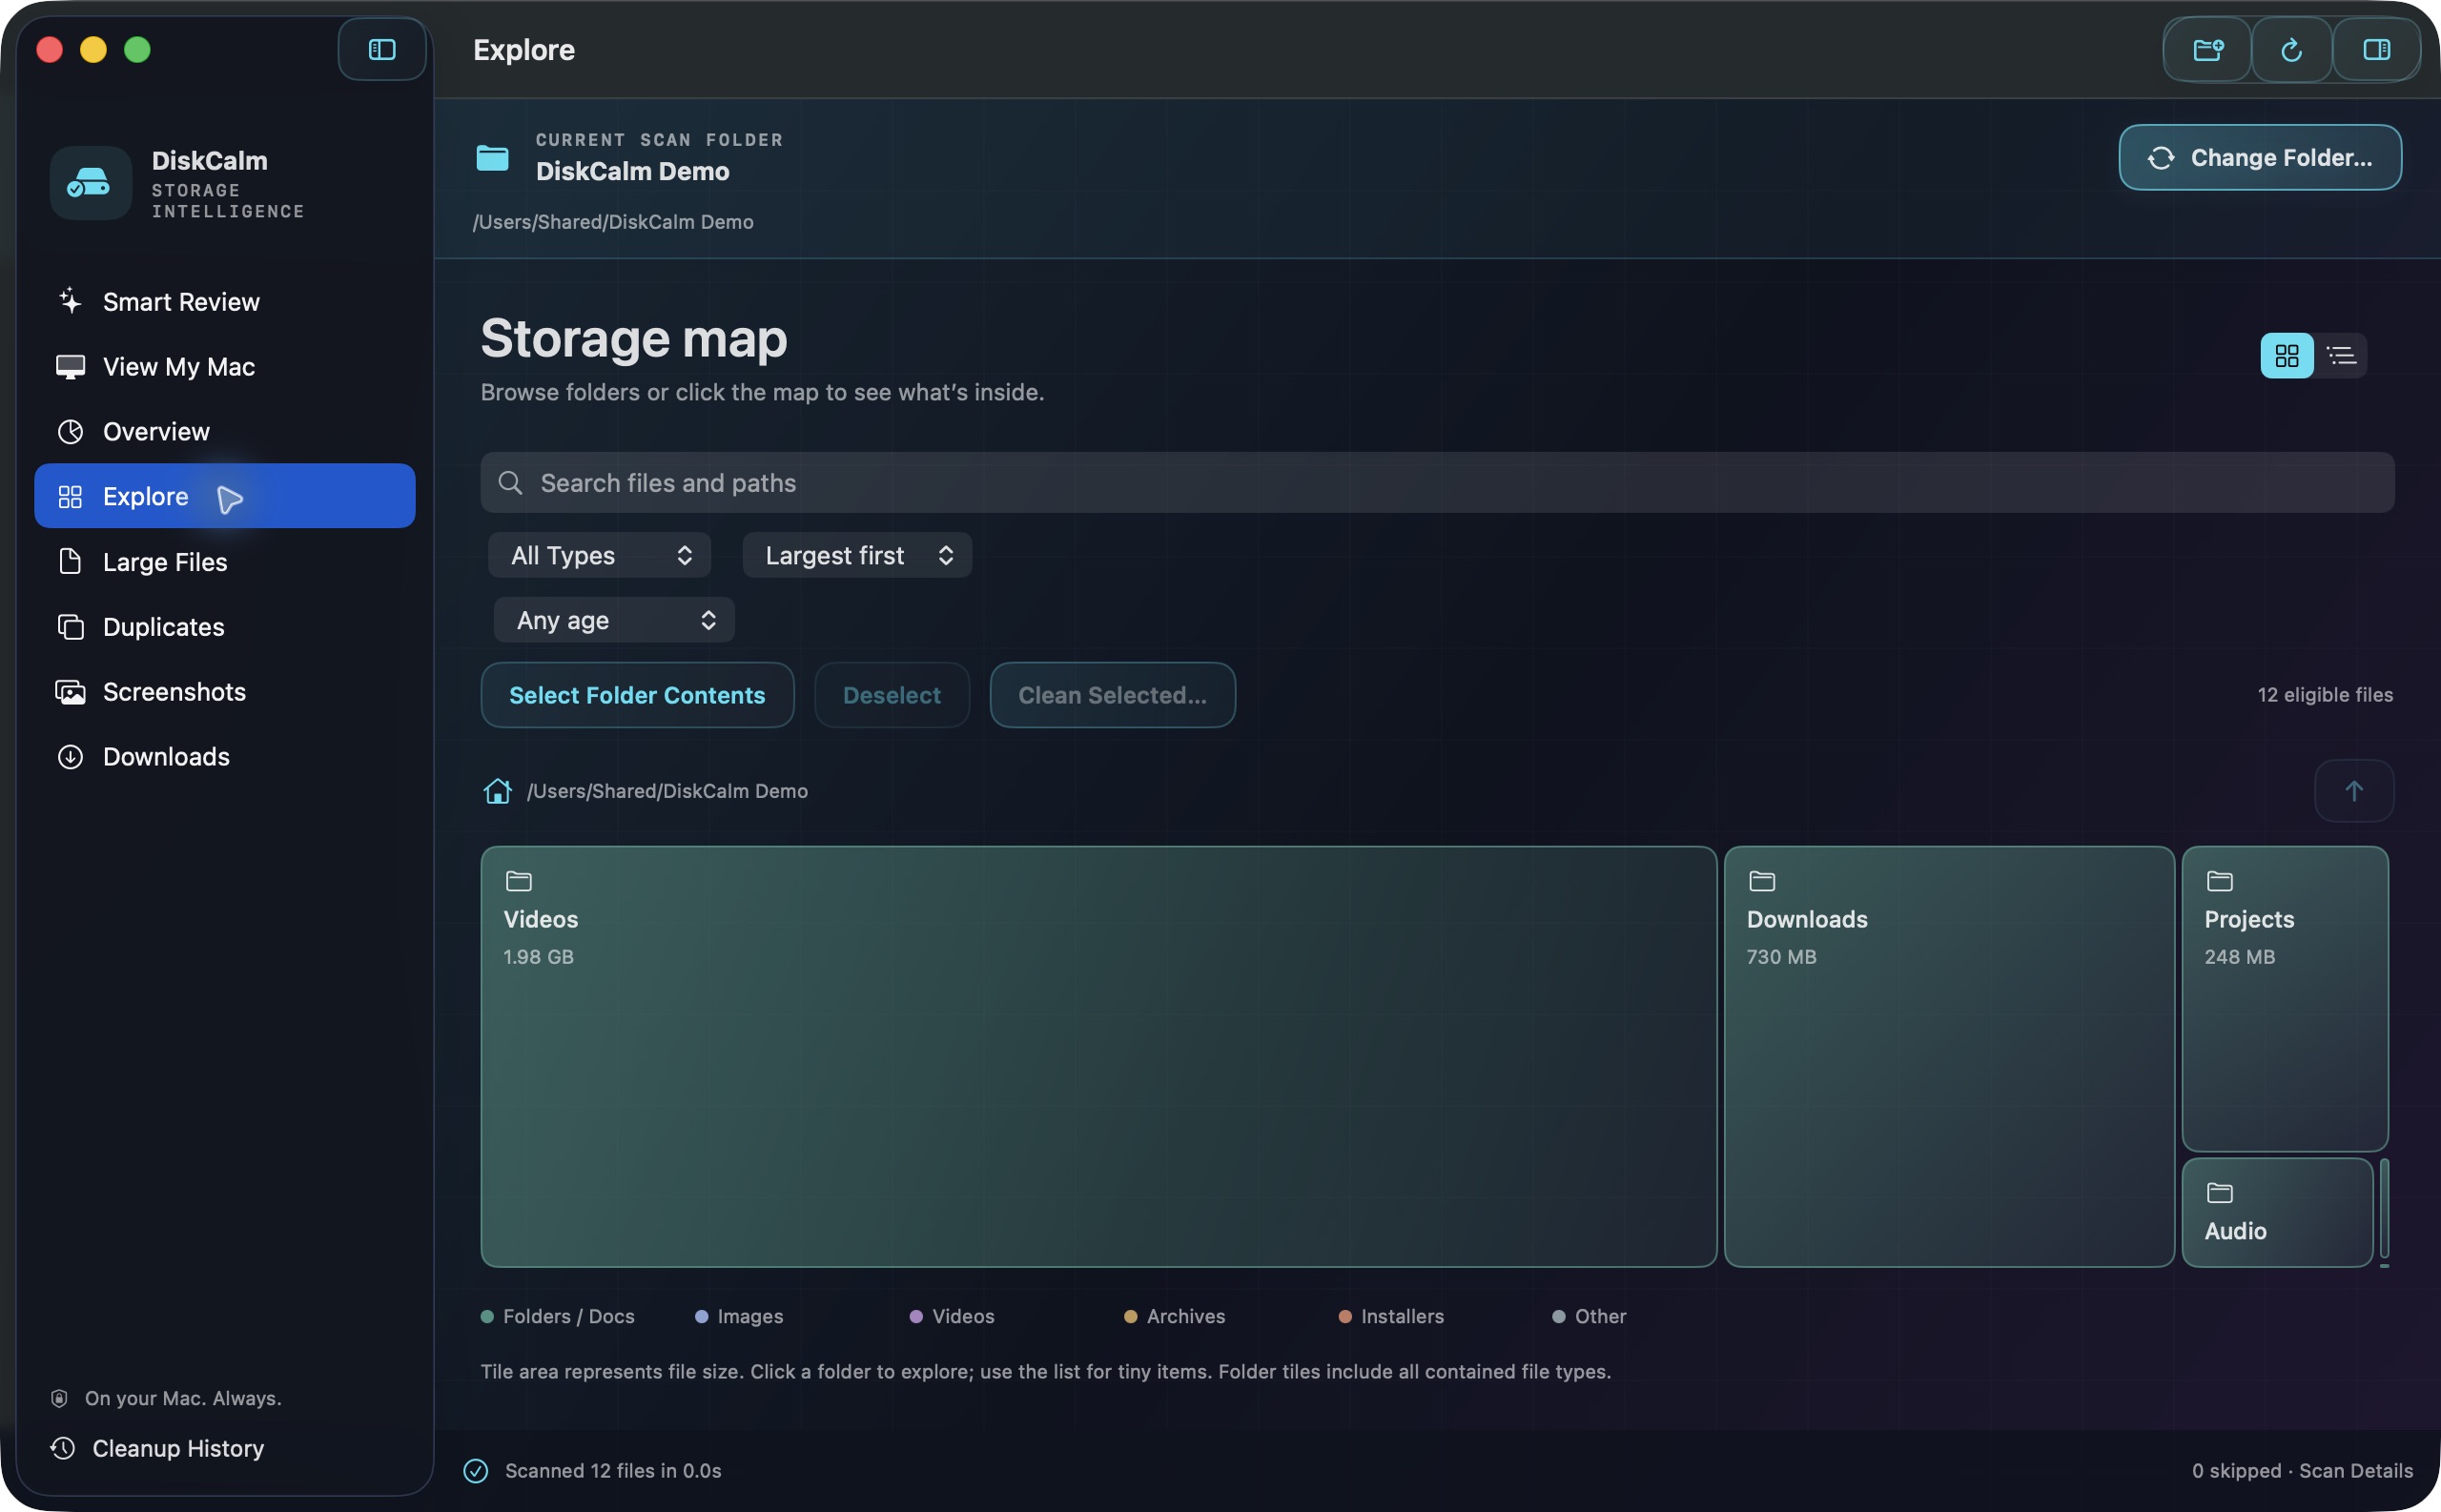Click the DiskCalm app logo icon
Image resolution: width=2441 pixels, height=1512 pixels.
(90, 183)
